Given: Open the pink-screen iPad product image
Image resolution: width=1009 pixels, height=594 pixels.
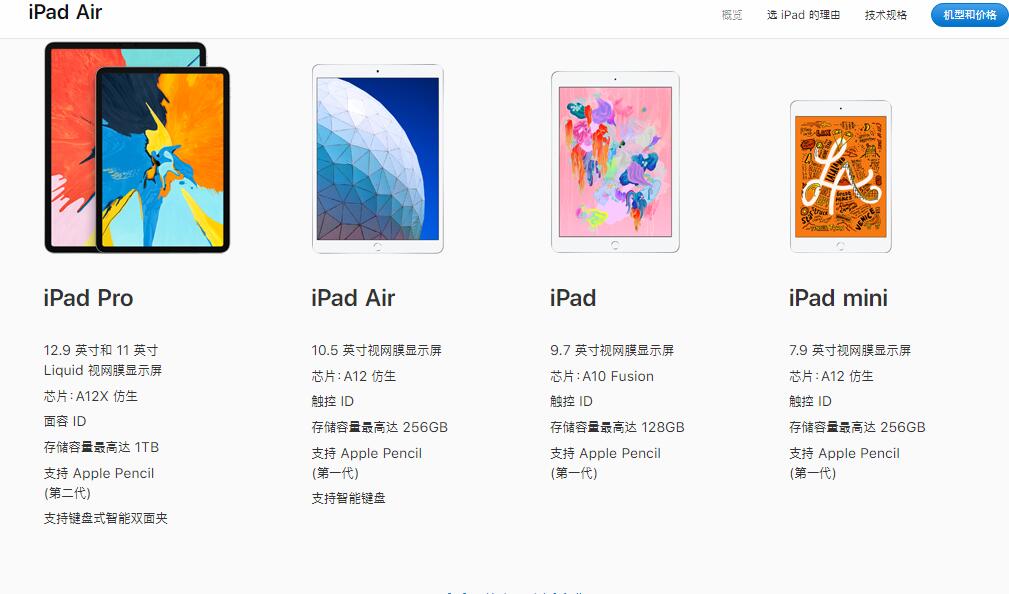Looking at the screenshot, I should tap(615, 162).
